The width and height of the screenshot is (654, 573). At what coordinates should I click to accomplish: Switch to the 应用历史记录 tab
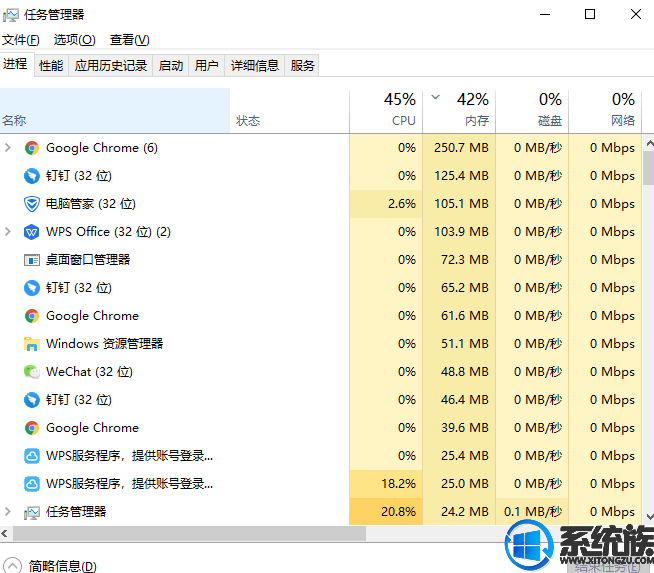tap(111, 65)
